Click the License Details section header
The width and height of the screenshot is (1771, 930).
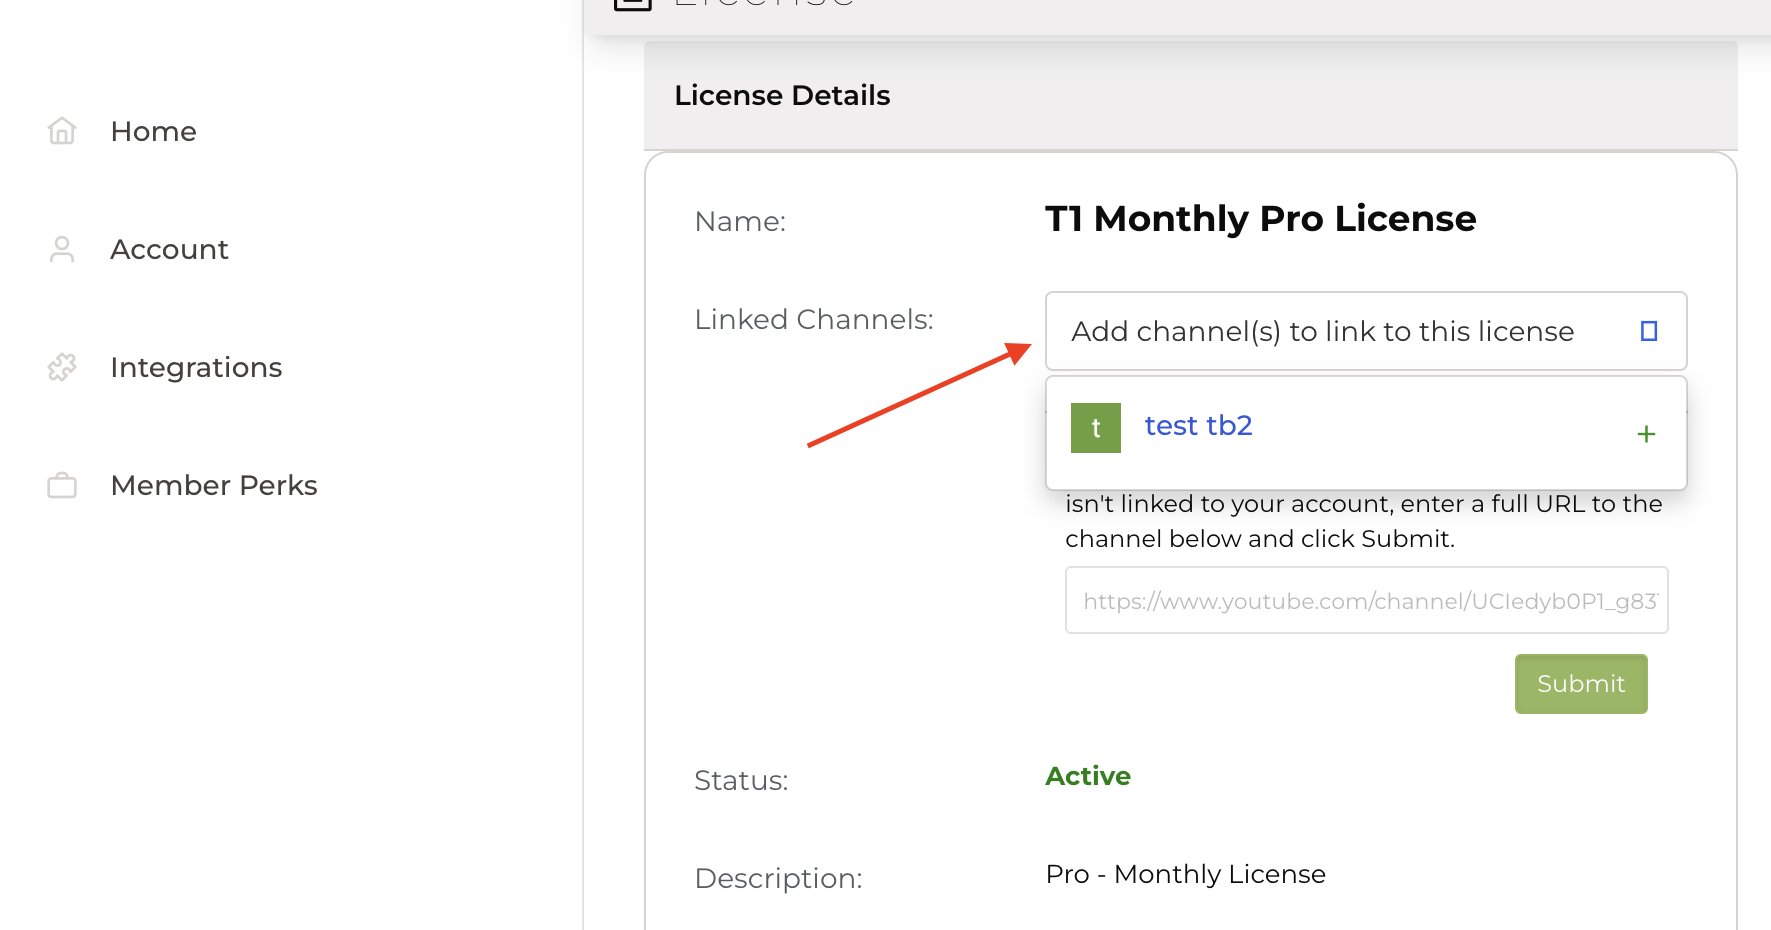tap(782, 95)
